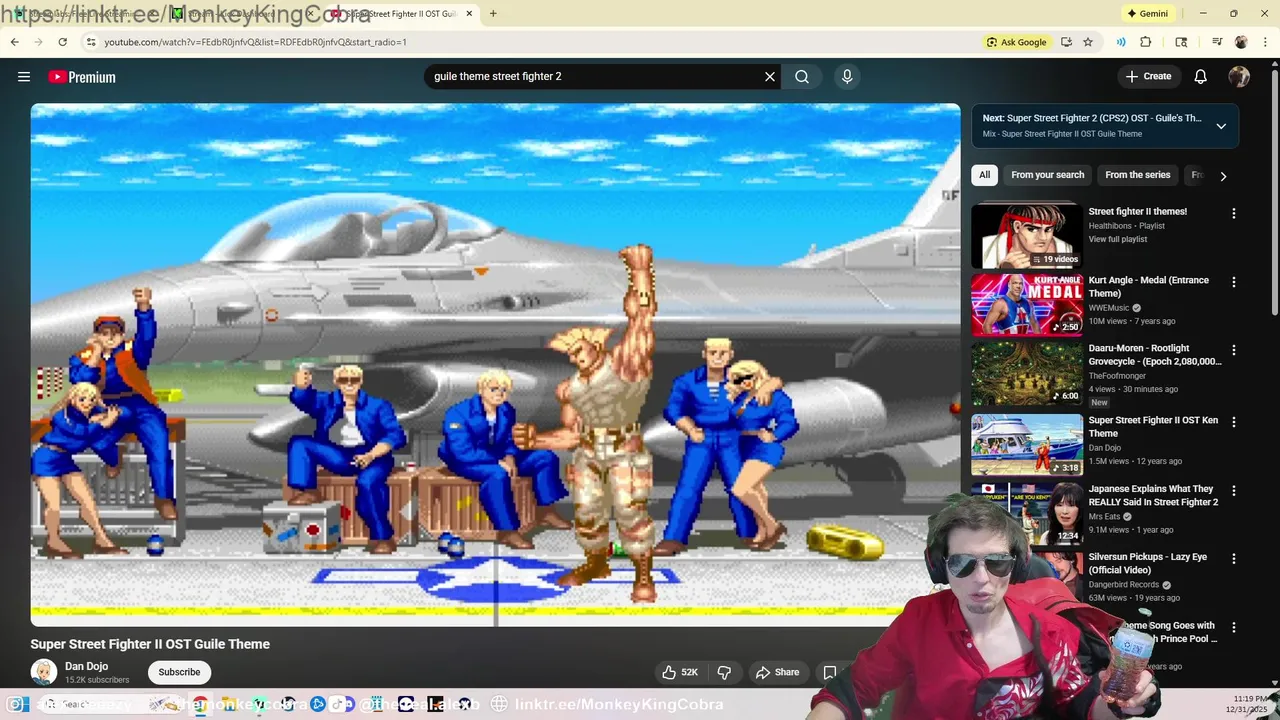The height and width of the screenshot is (720, 1280).
Task: Open Silversun Pickups Lazy Eye title
Action: [1148, 563]
